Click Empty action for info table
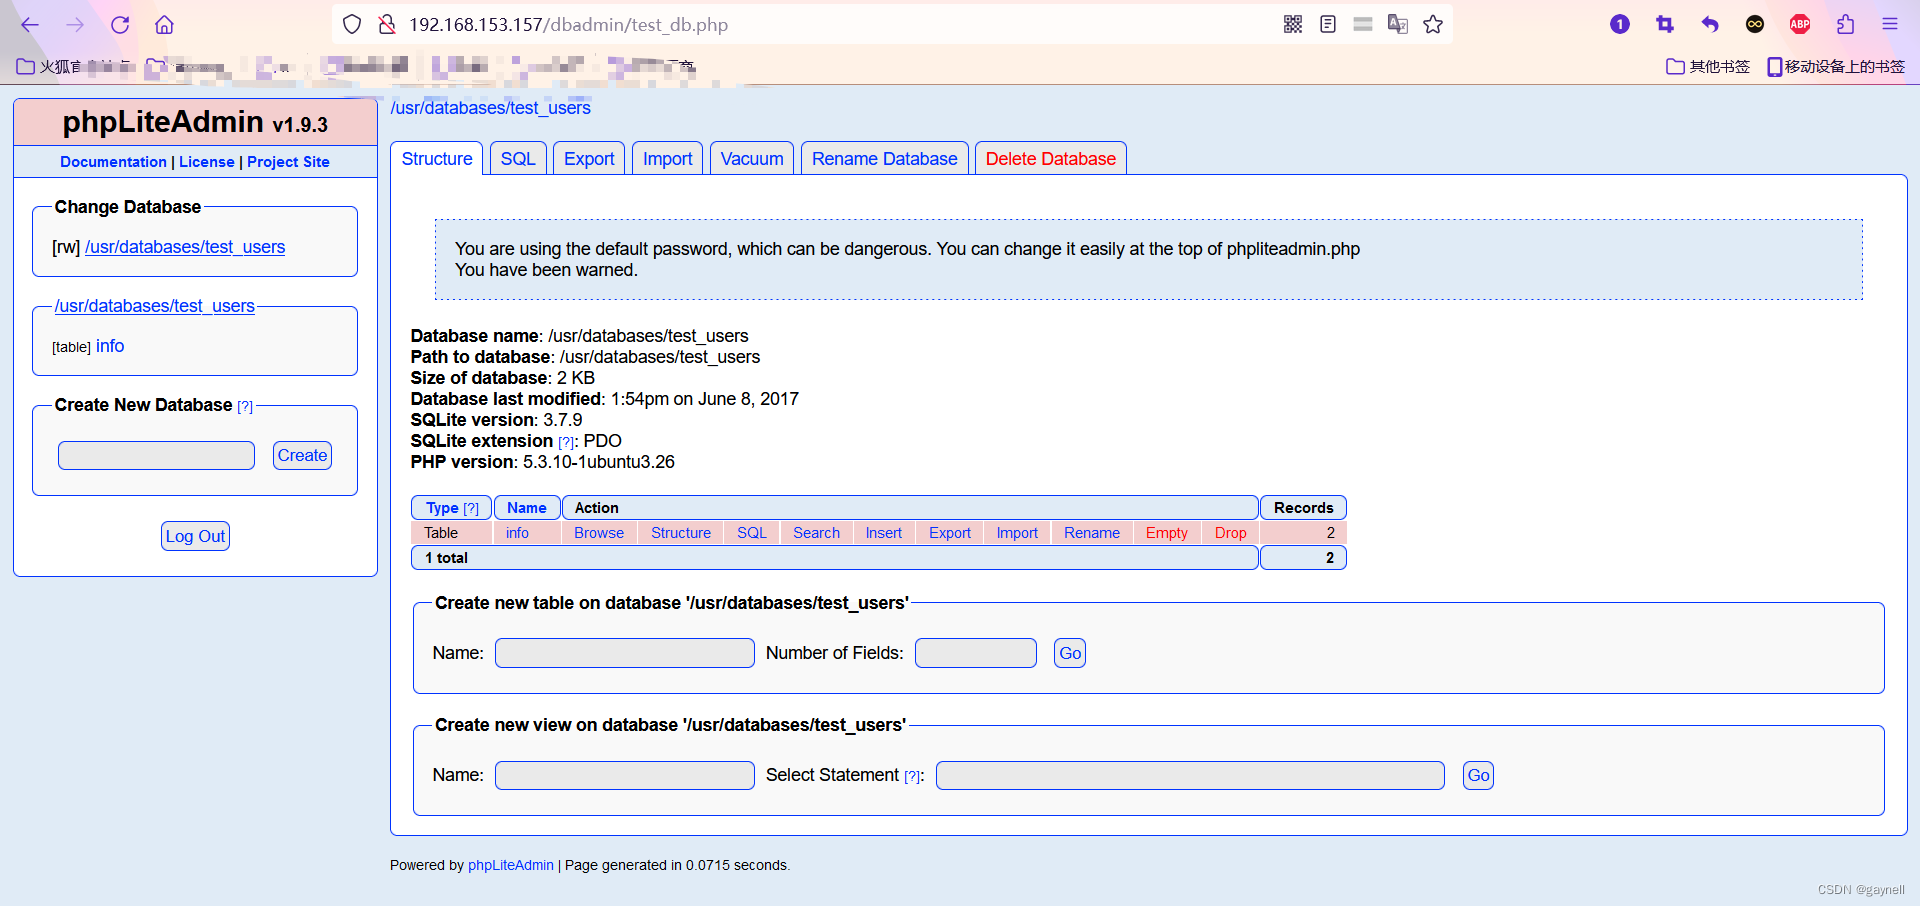Image resolution: width=1920 pixels, height=906 pixels. [x=1167, y=533]
